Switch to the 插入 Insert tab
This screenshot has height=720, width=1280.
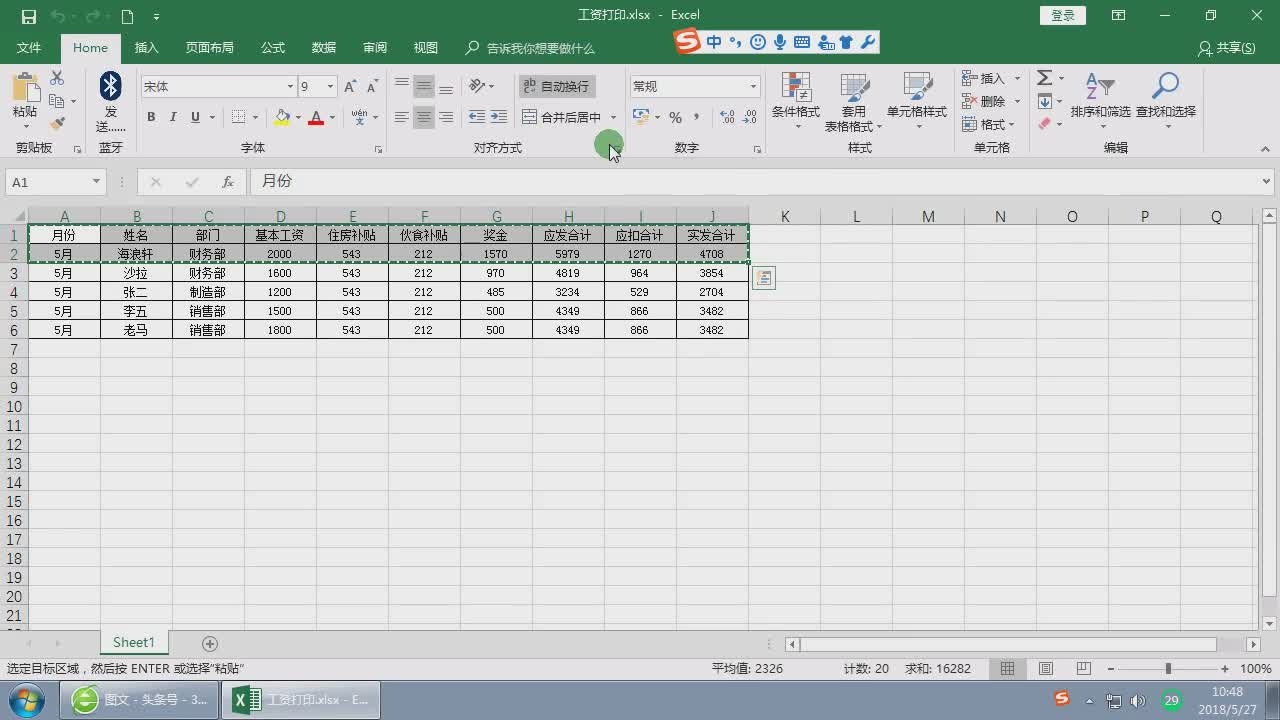pyautogui.click(x=147, y=48)
